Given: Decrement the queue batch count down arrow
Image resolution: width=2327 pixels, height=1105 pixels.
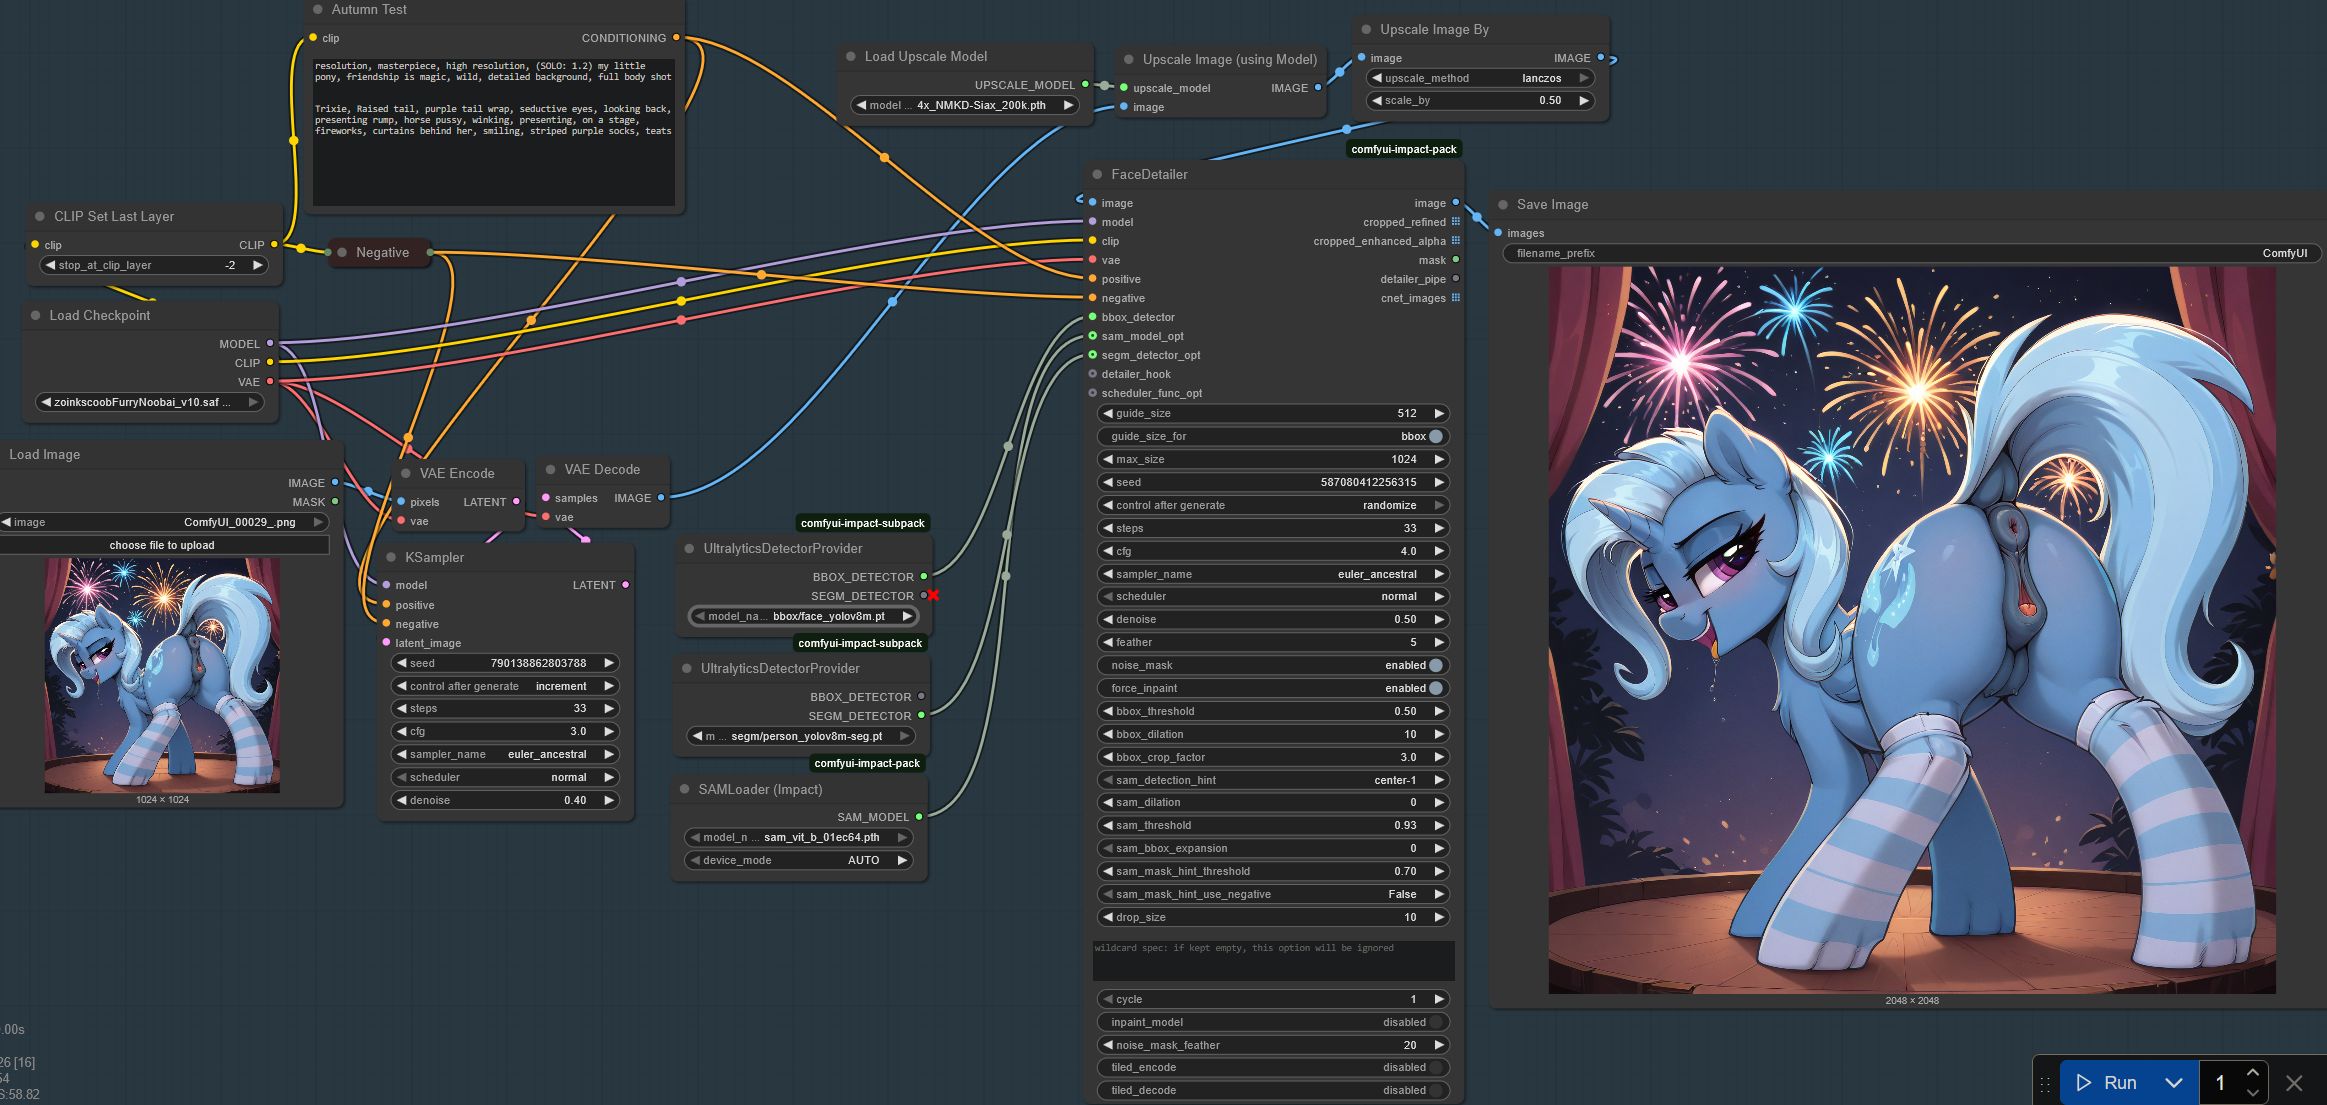Looking at the screenshot, I should (x=2252, y=1093).
